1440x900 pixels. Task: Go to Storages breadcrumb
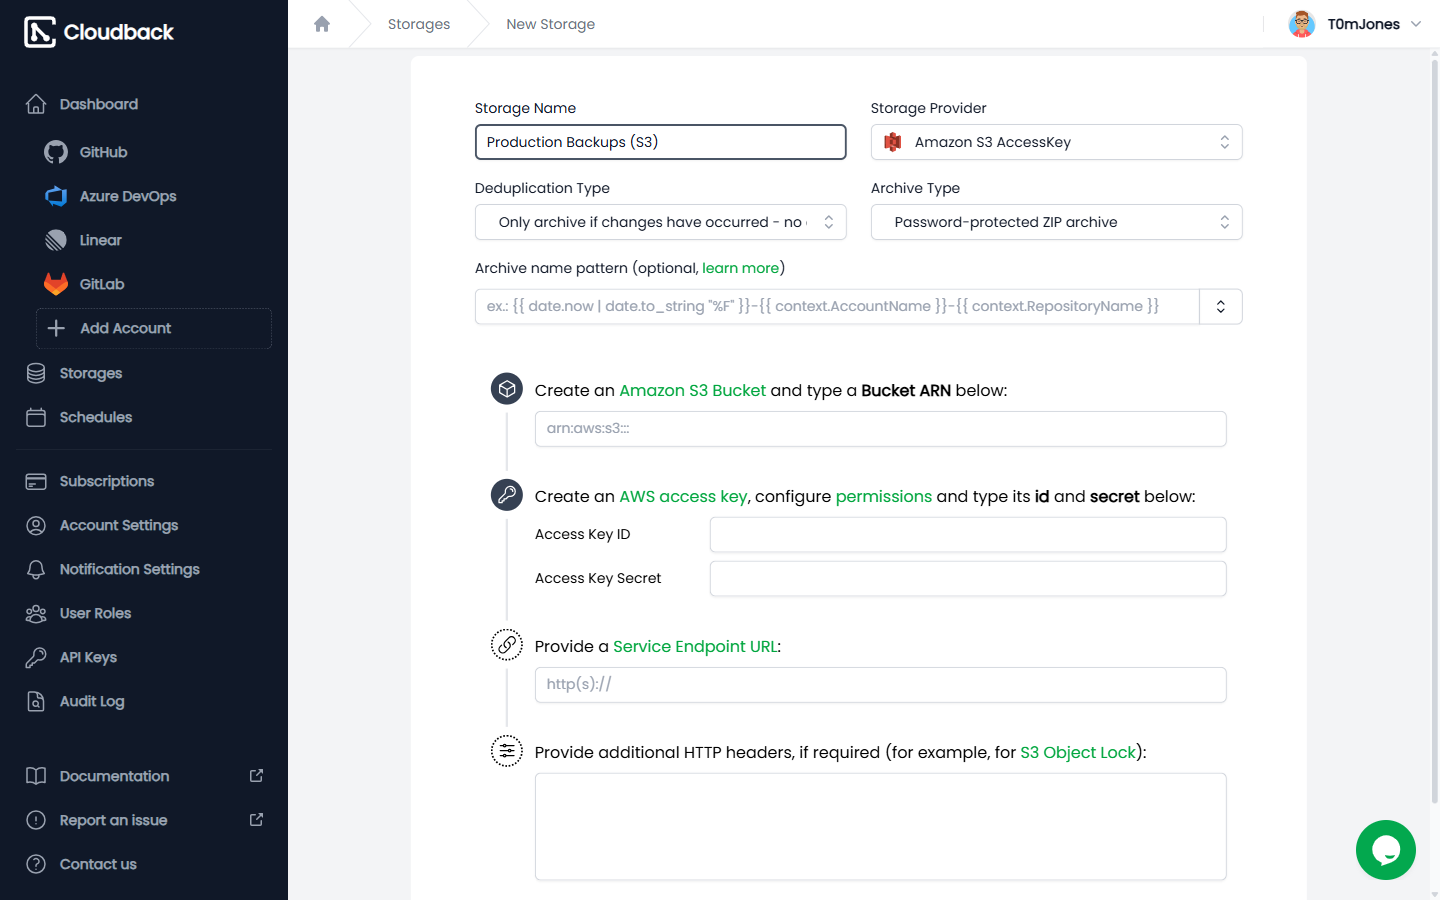point(419,24)
